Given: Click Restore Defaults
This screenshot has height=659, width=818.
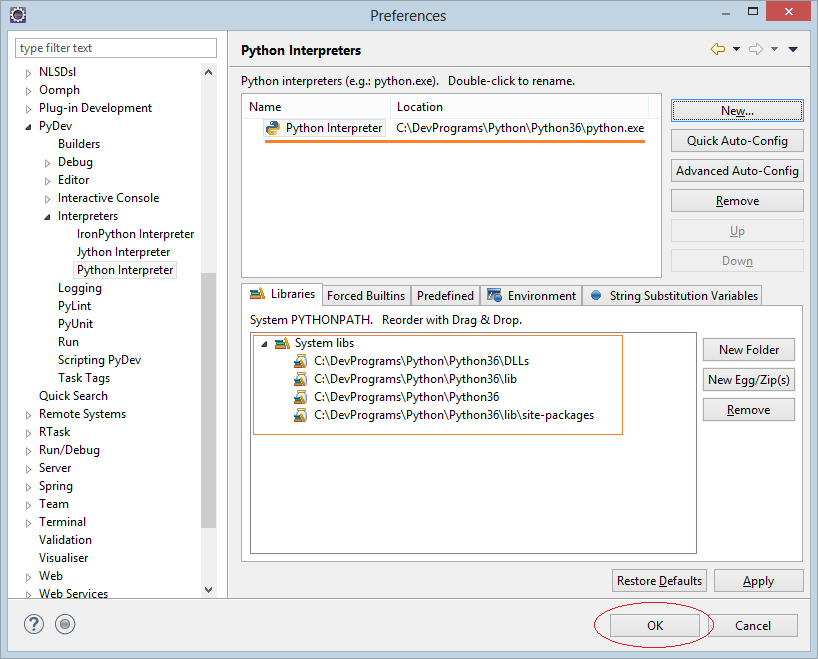Looking at the screenshot, I should [659, 581].
